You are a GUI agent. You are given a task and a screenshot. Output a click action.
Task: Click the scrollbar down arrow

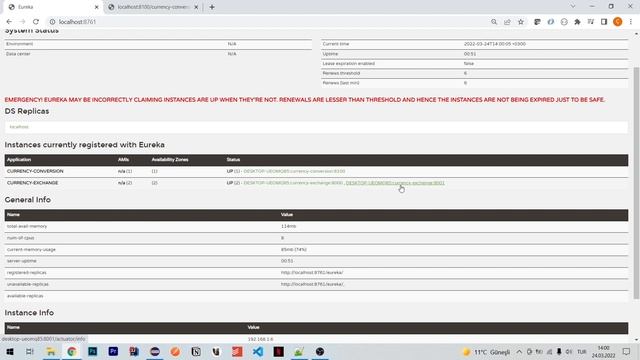coord(636,340)
